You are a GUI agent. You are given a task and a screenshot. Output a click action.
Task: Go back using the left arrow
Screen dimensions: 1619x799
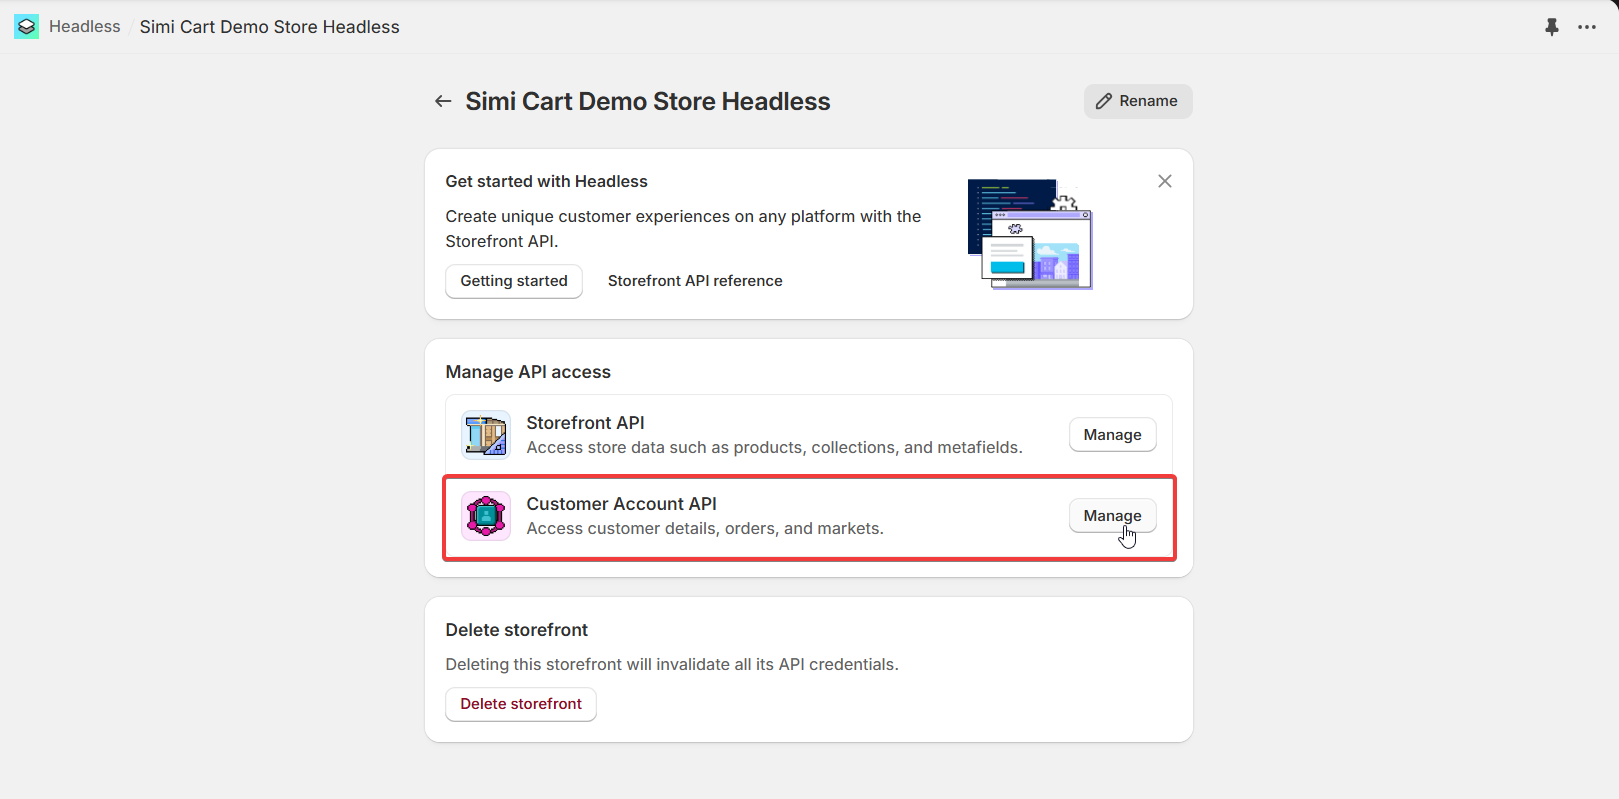(443, 101)
